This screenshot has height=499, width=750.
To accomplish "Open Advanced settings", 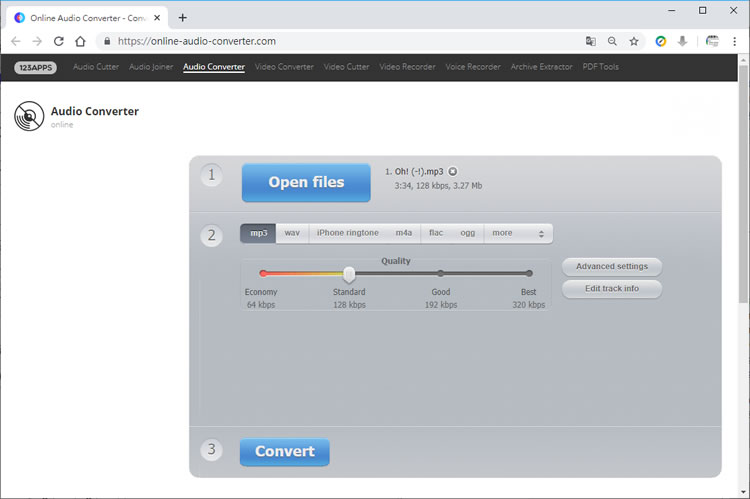I will tap(612, 266).
